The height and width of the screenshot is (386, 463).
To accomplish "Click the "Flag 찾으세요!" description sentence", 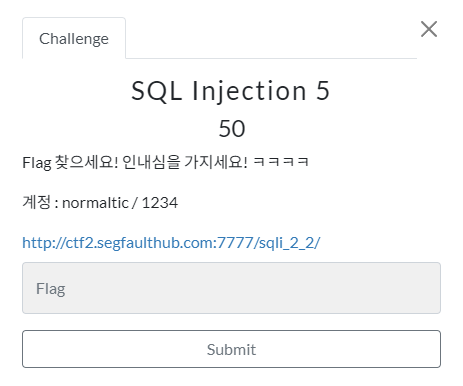I will tap(70, 162).
